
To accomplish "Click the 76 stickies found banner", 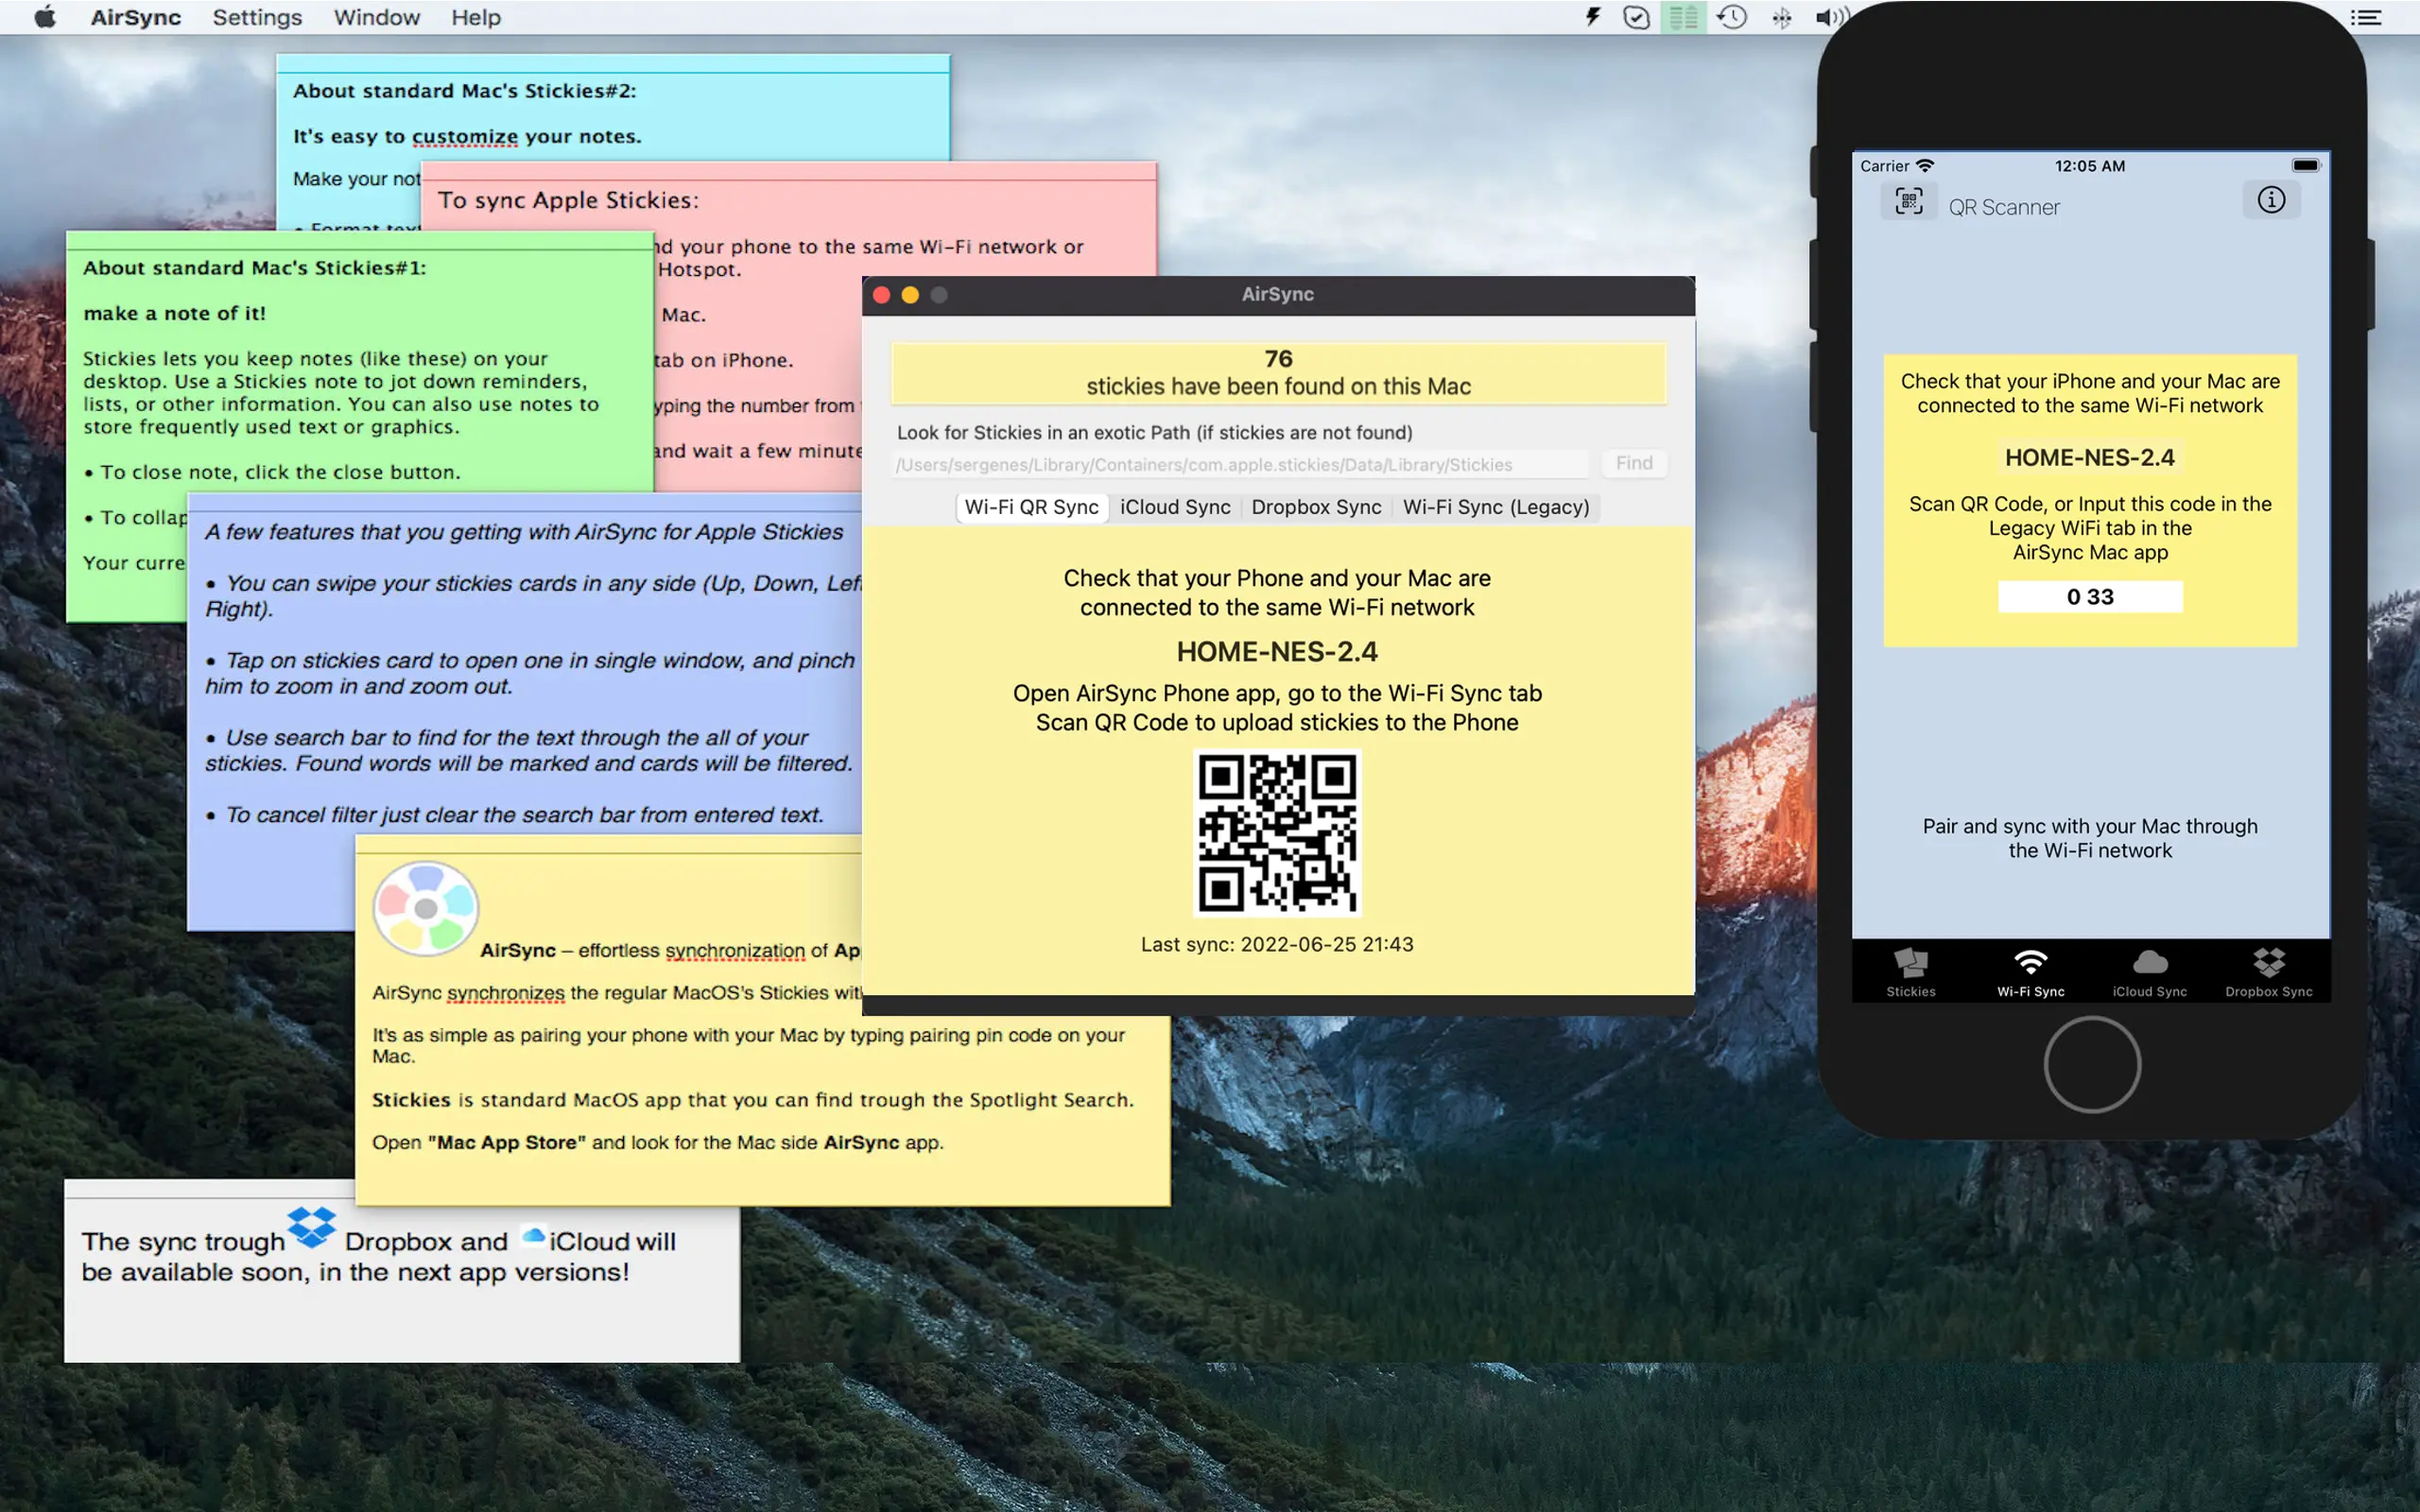I will point(1278,373).
